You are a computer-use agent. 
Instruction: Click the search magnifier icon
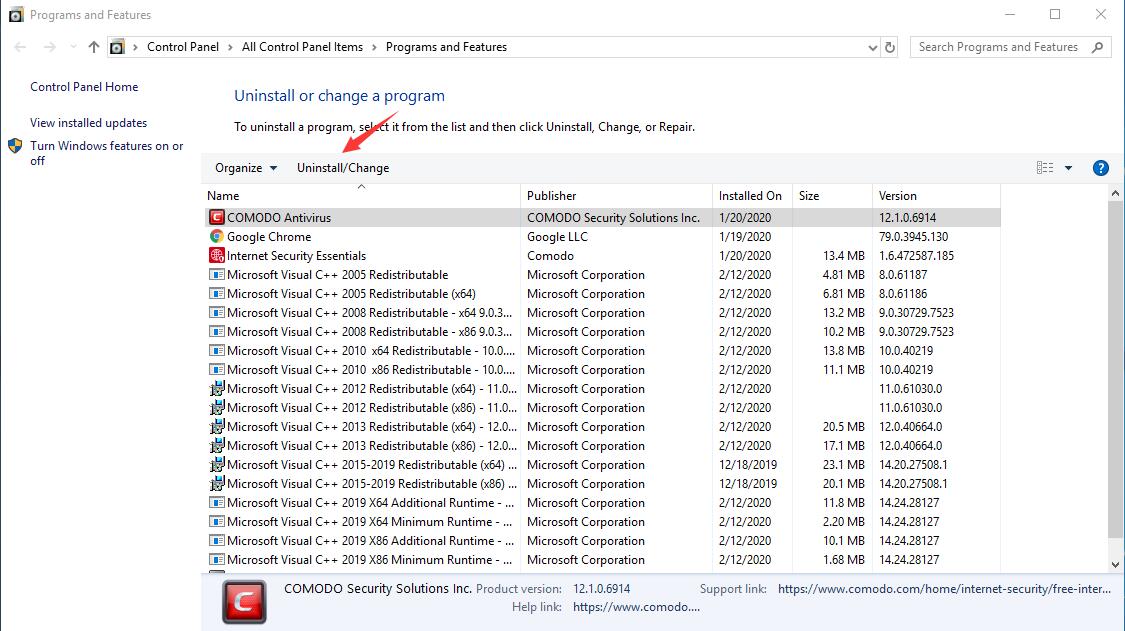tap(1097, 47)
